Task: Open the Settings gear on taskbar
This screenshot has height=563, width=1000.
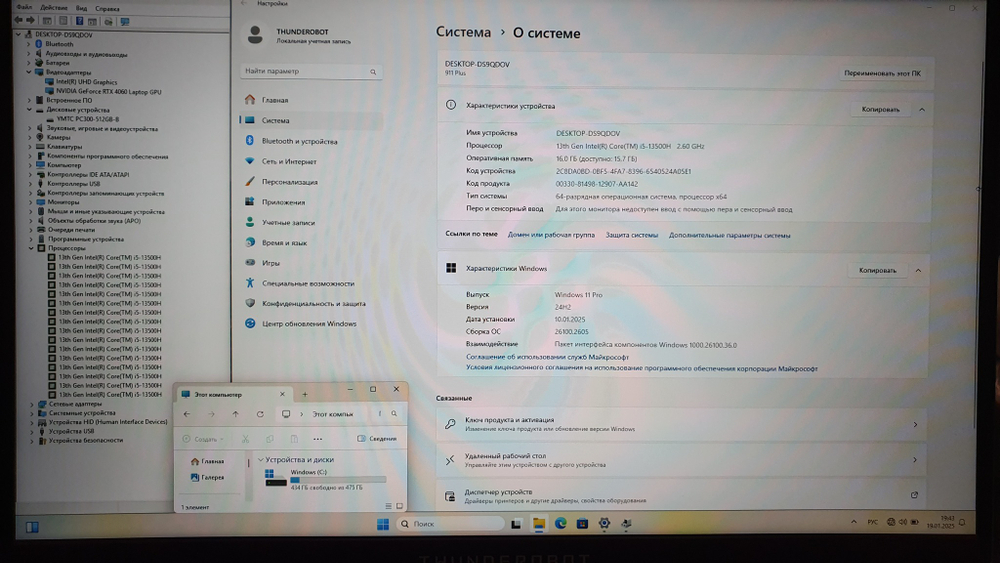Action: tap(604, 523)
